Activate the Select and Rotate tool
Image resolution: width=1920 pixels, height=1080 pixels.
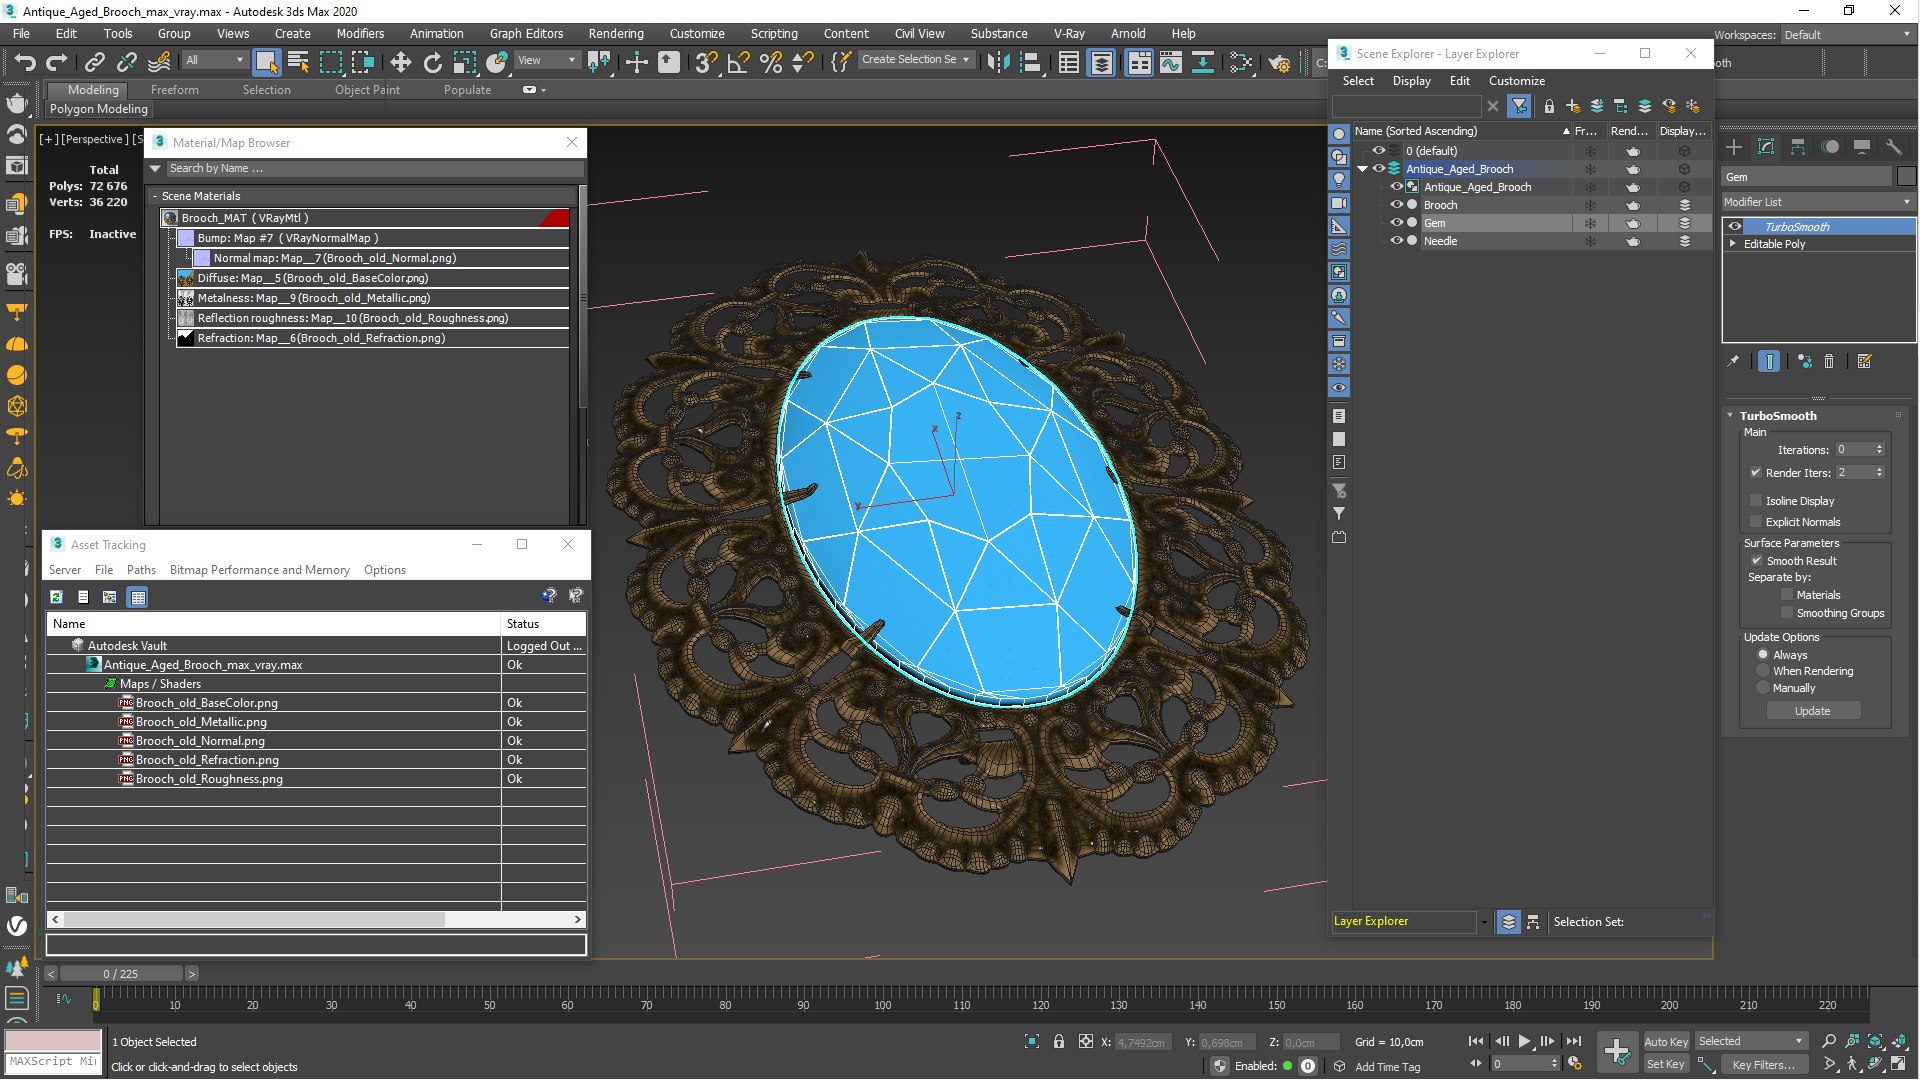point(433,62)
